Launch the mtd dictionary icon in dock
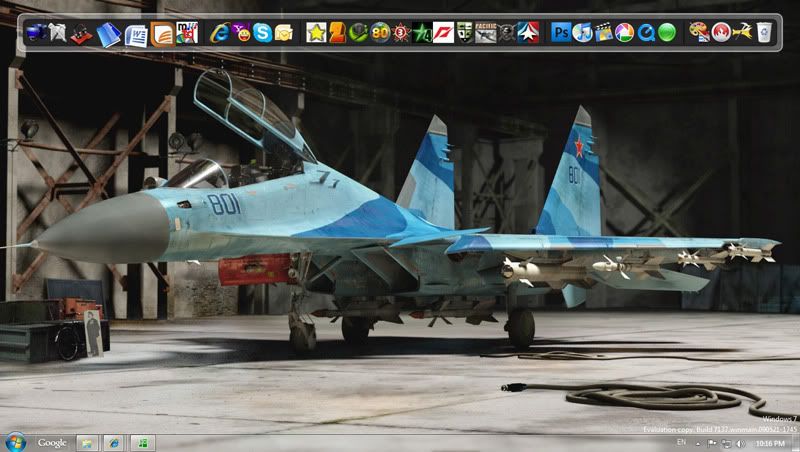This screenshot has width=800, height=452. [187, 33]
